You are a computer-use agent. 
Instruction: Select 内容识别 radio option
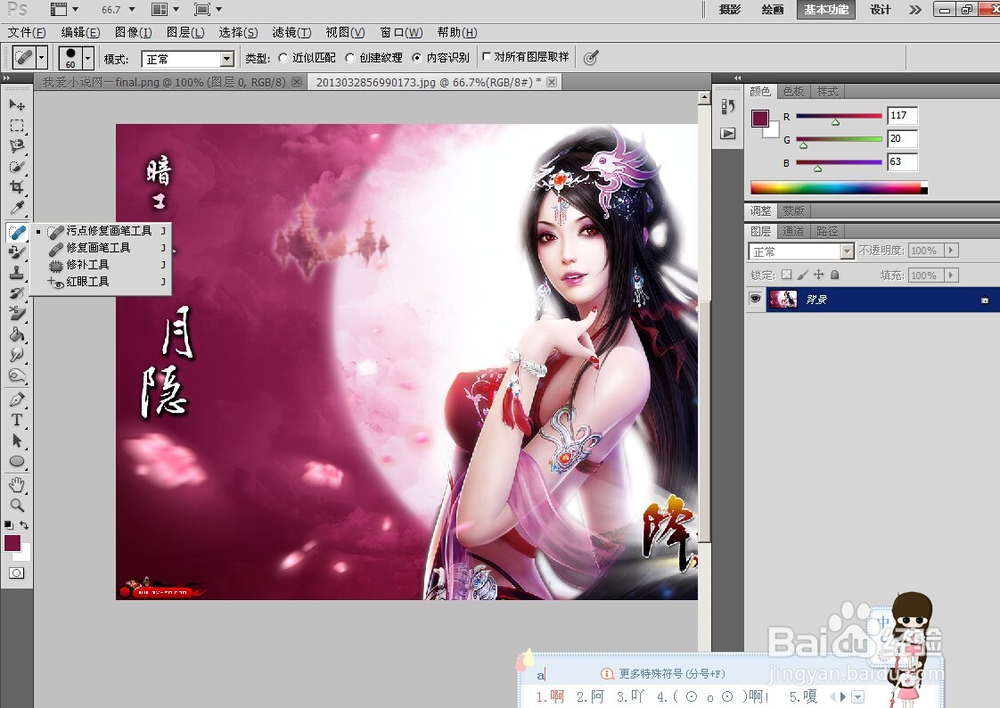tap(416, 58)
